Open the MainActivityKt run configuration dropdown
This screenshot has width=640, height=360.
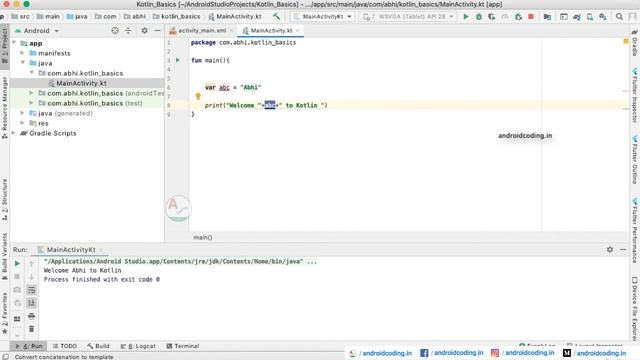[323, 17]
